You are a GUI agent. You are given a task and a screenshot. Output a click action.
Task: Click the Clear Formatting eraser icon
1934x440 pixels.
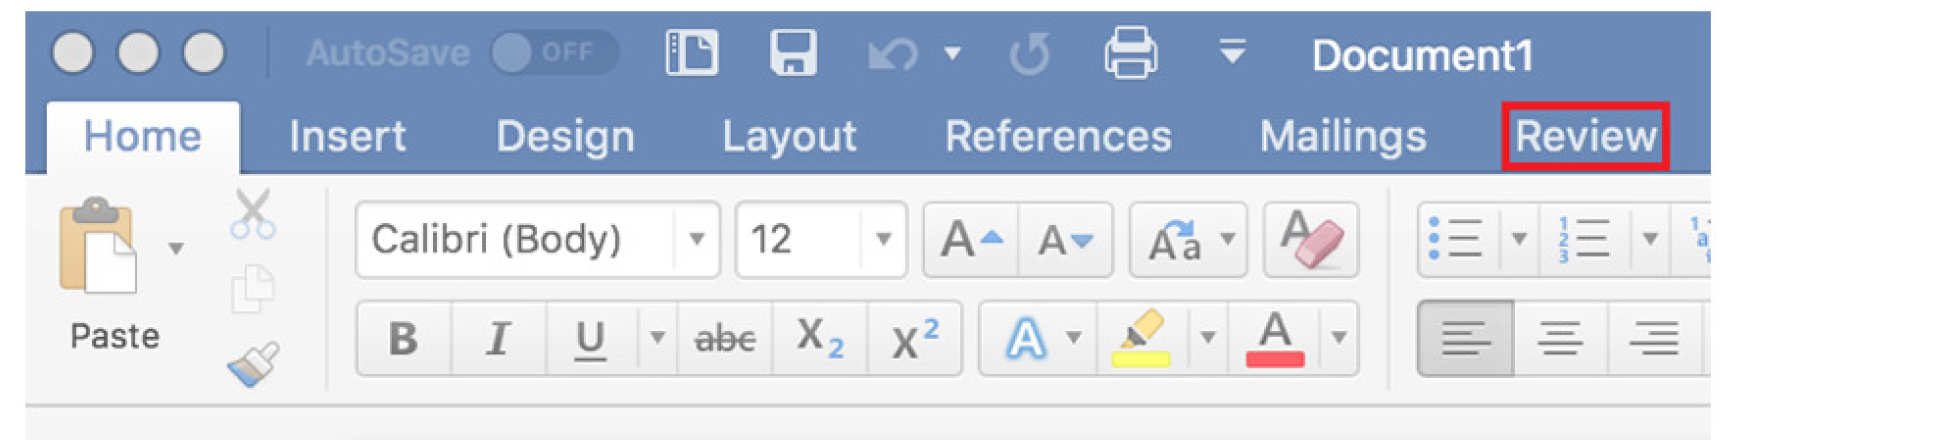1311,240
